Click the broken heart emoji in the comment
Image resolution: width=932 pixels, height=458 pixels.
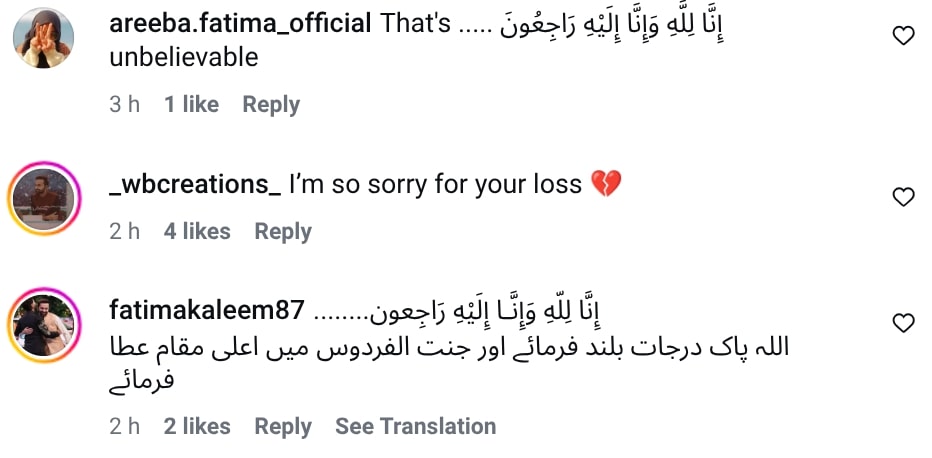click(x=606, y=185)
